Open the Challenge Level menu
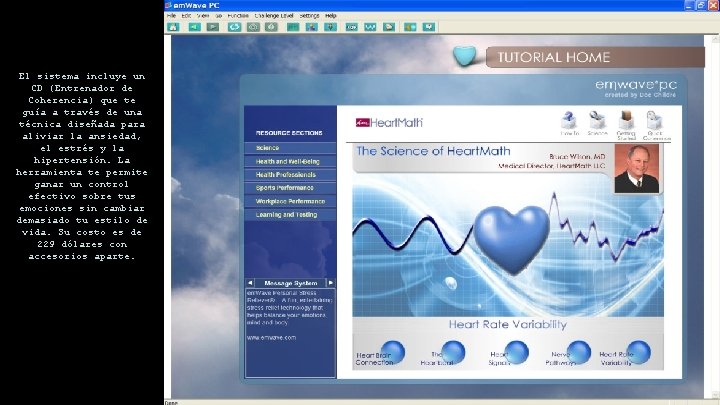 [x=274, y=16]
